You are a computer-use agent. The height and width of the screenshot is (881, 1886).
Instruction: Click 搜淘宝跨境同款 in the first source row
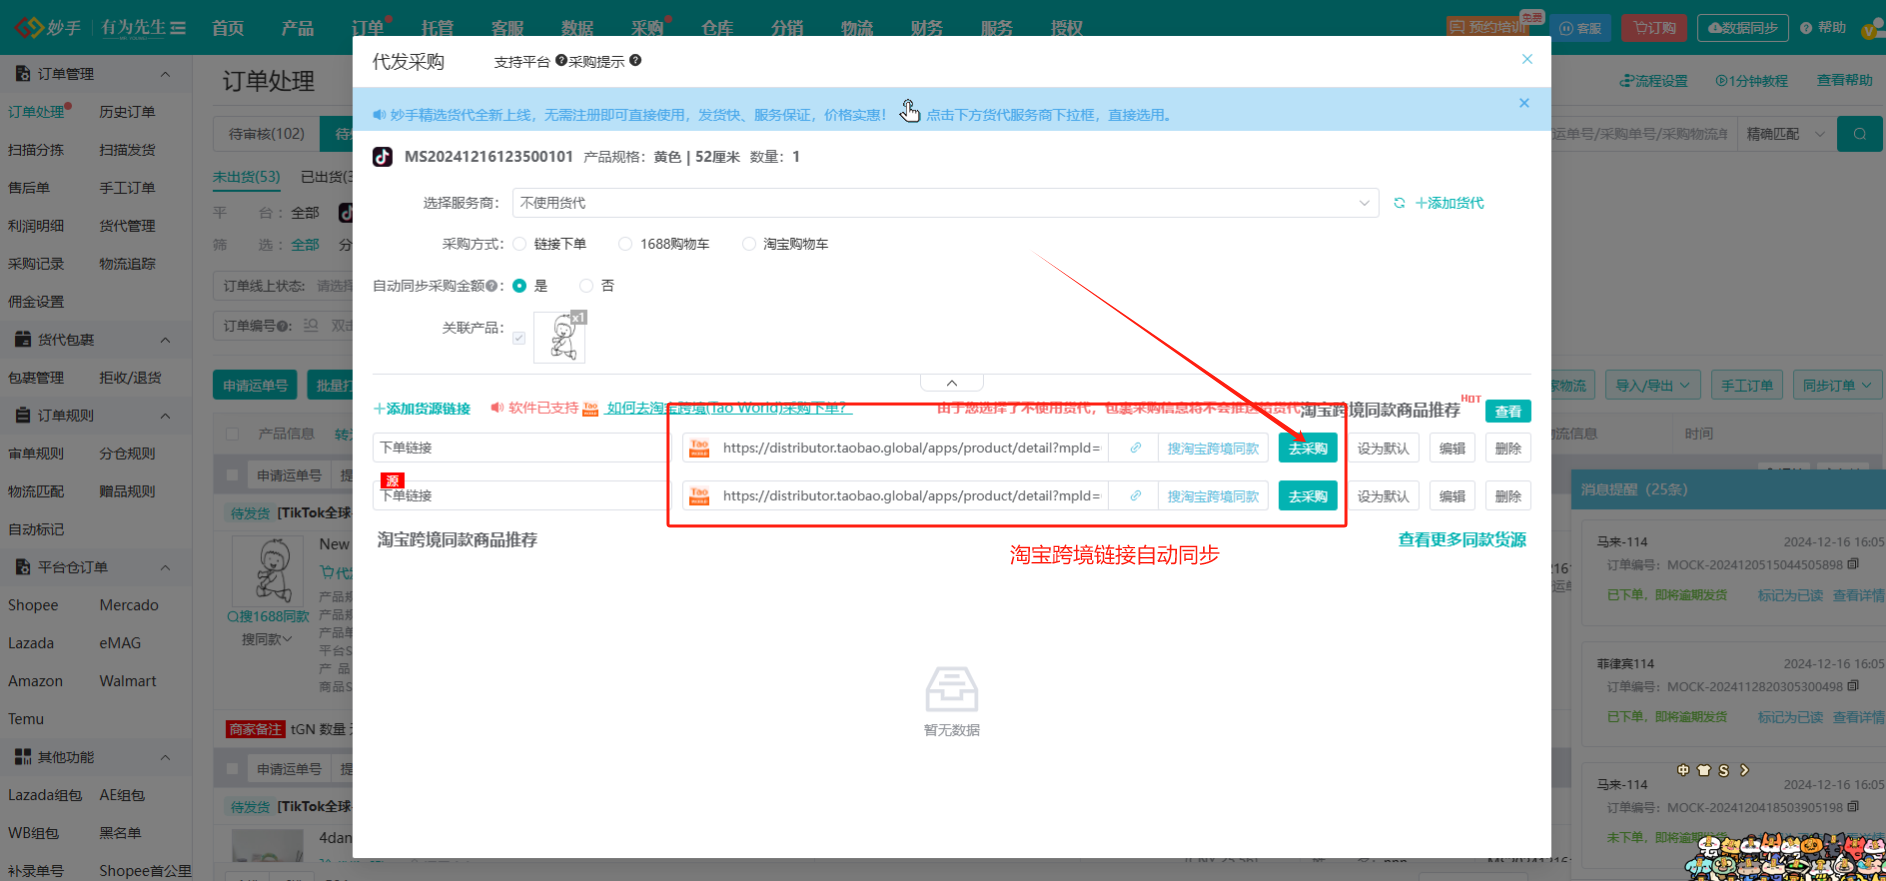click(x=1213, y=448)
